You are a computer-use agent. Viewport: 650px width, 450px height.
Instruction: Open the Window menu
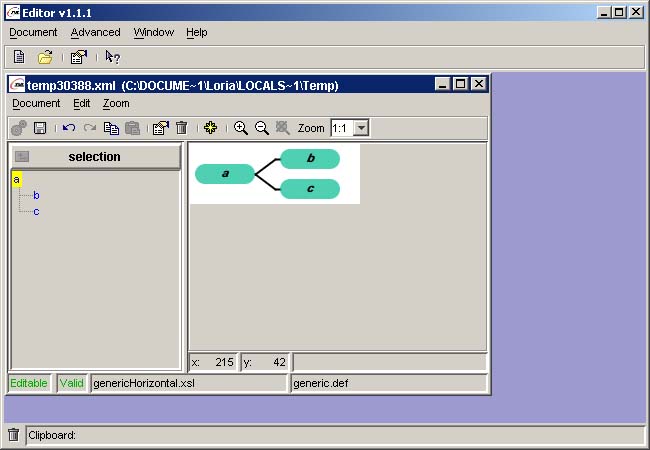(154, 32)
